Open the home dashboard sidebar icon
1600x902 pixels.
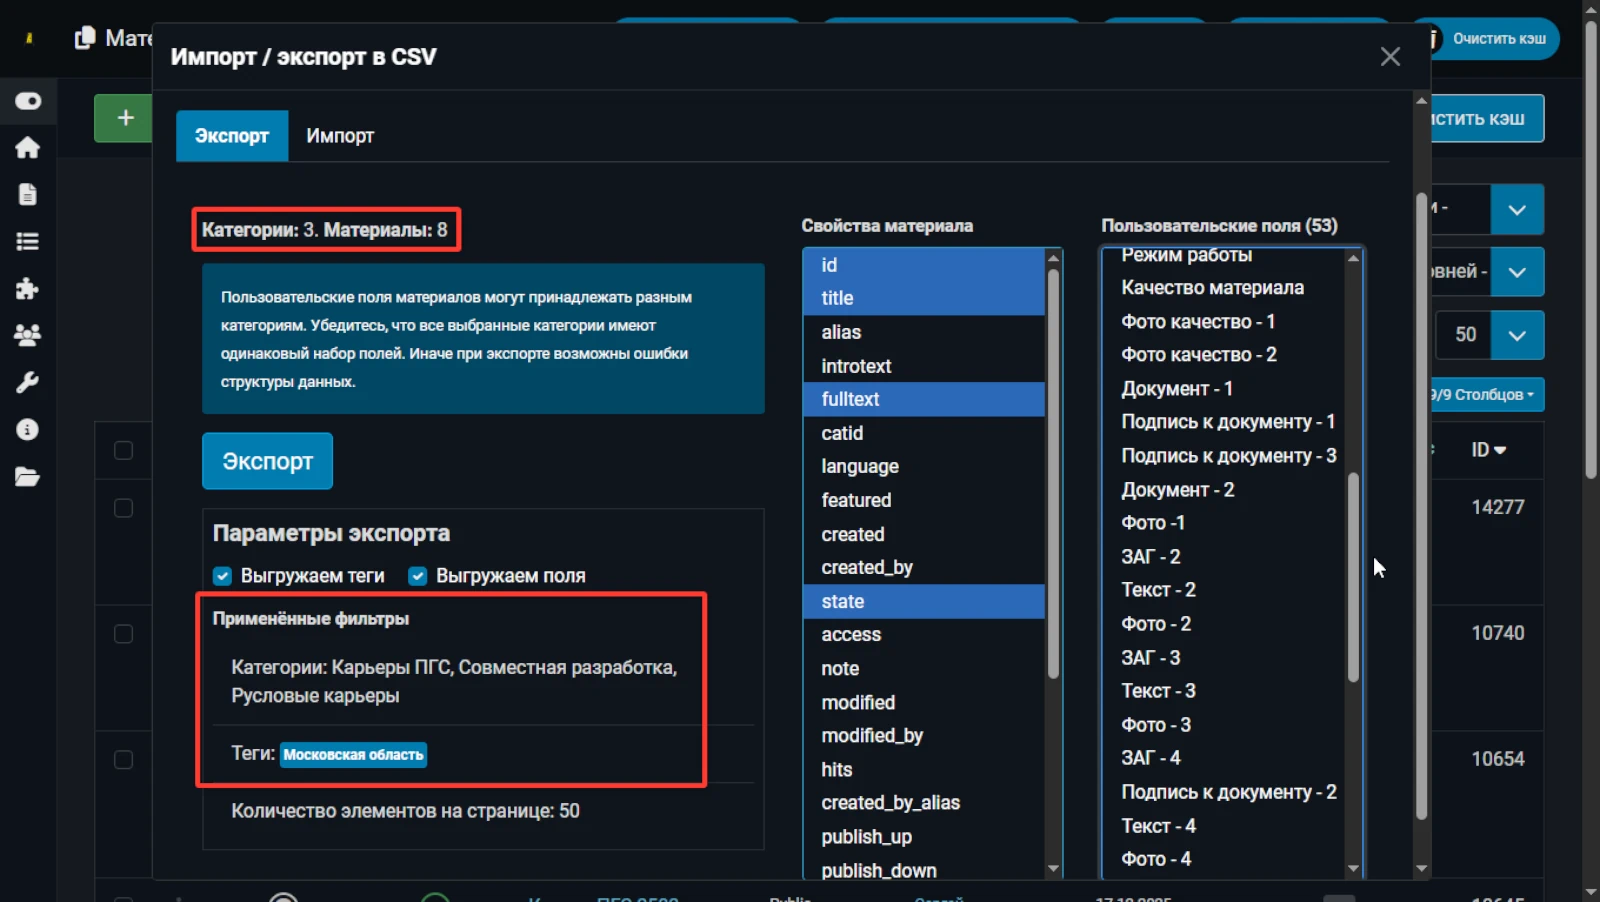27,148
